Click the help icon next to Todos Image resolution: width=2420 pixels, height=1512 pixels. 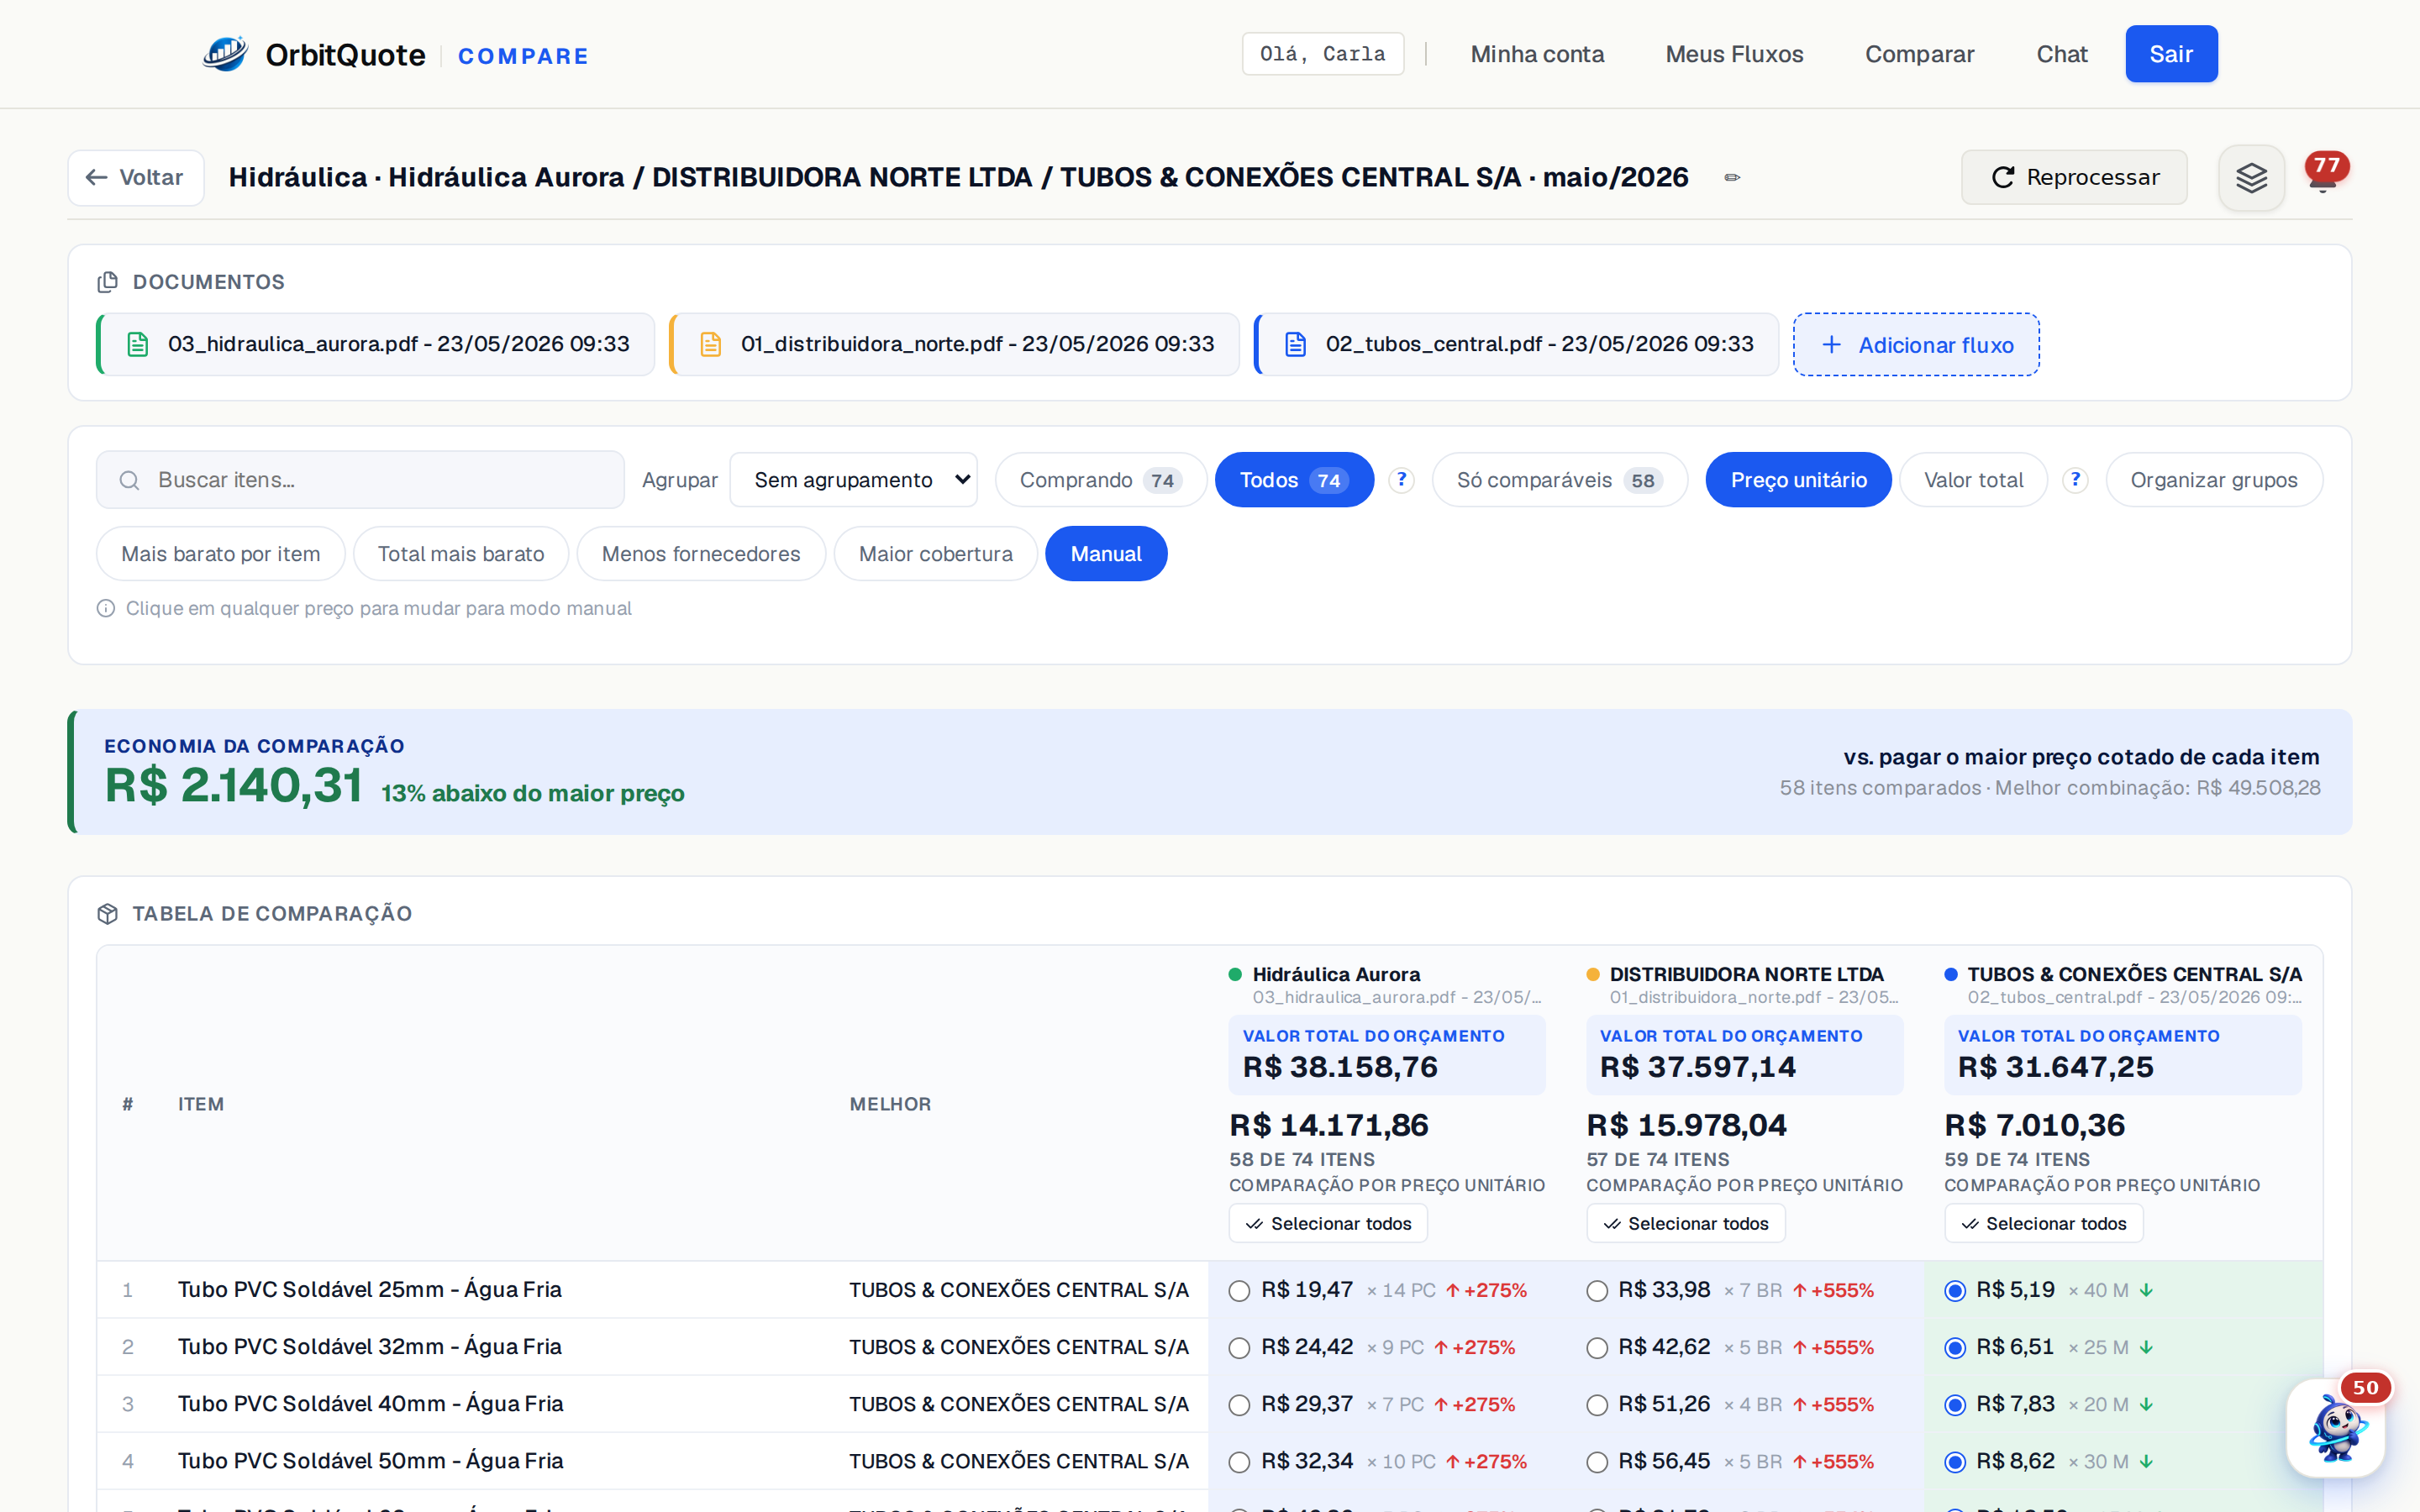pos(1402,480)
